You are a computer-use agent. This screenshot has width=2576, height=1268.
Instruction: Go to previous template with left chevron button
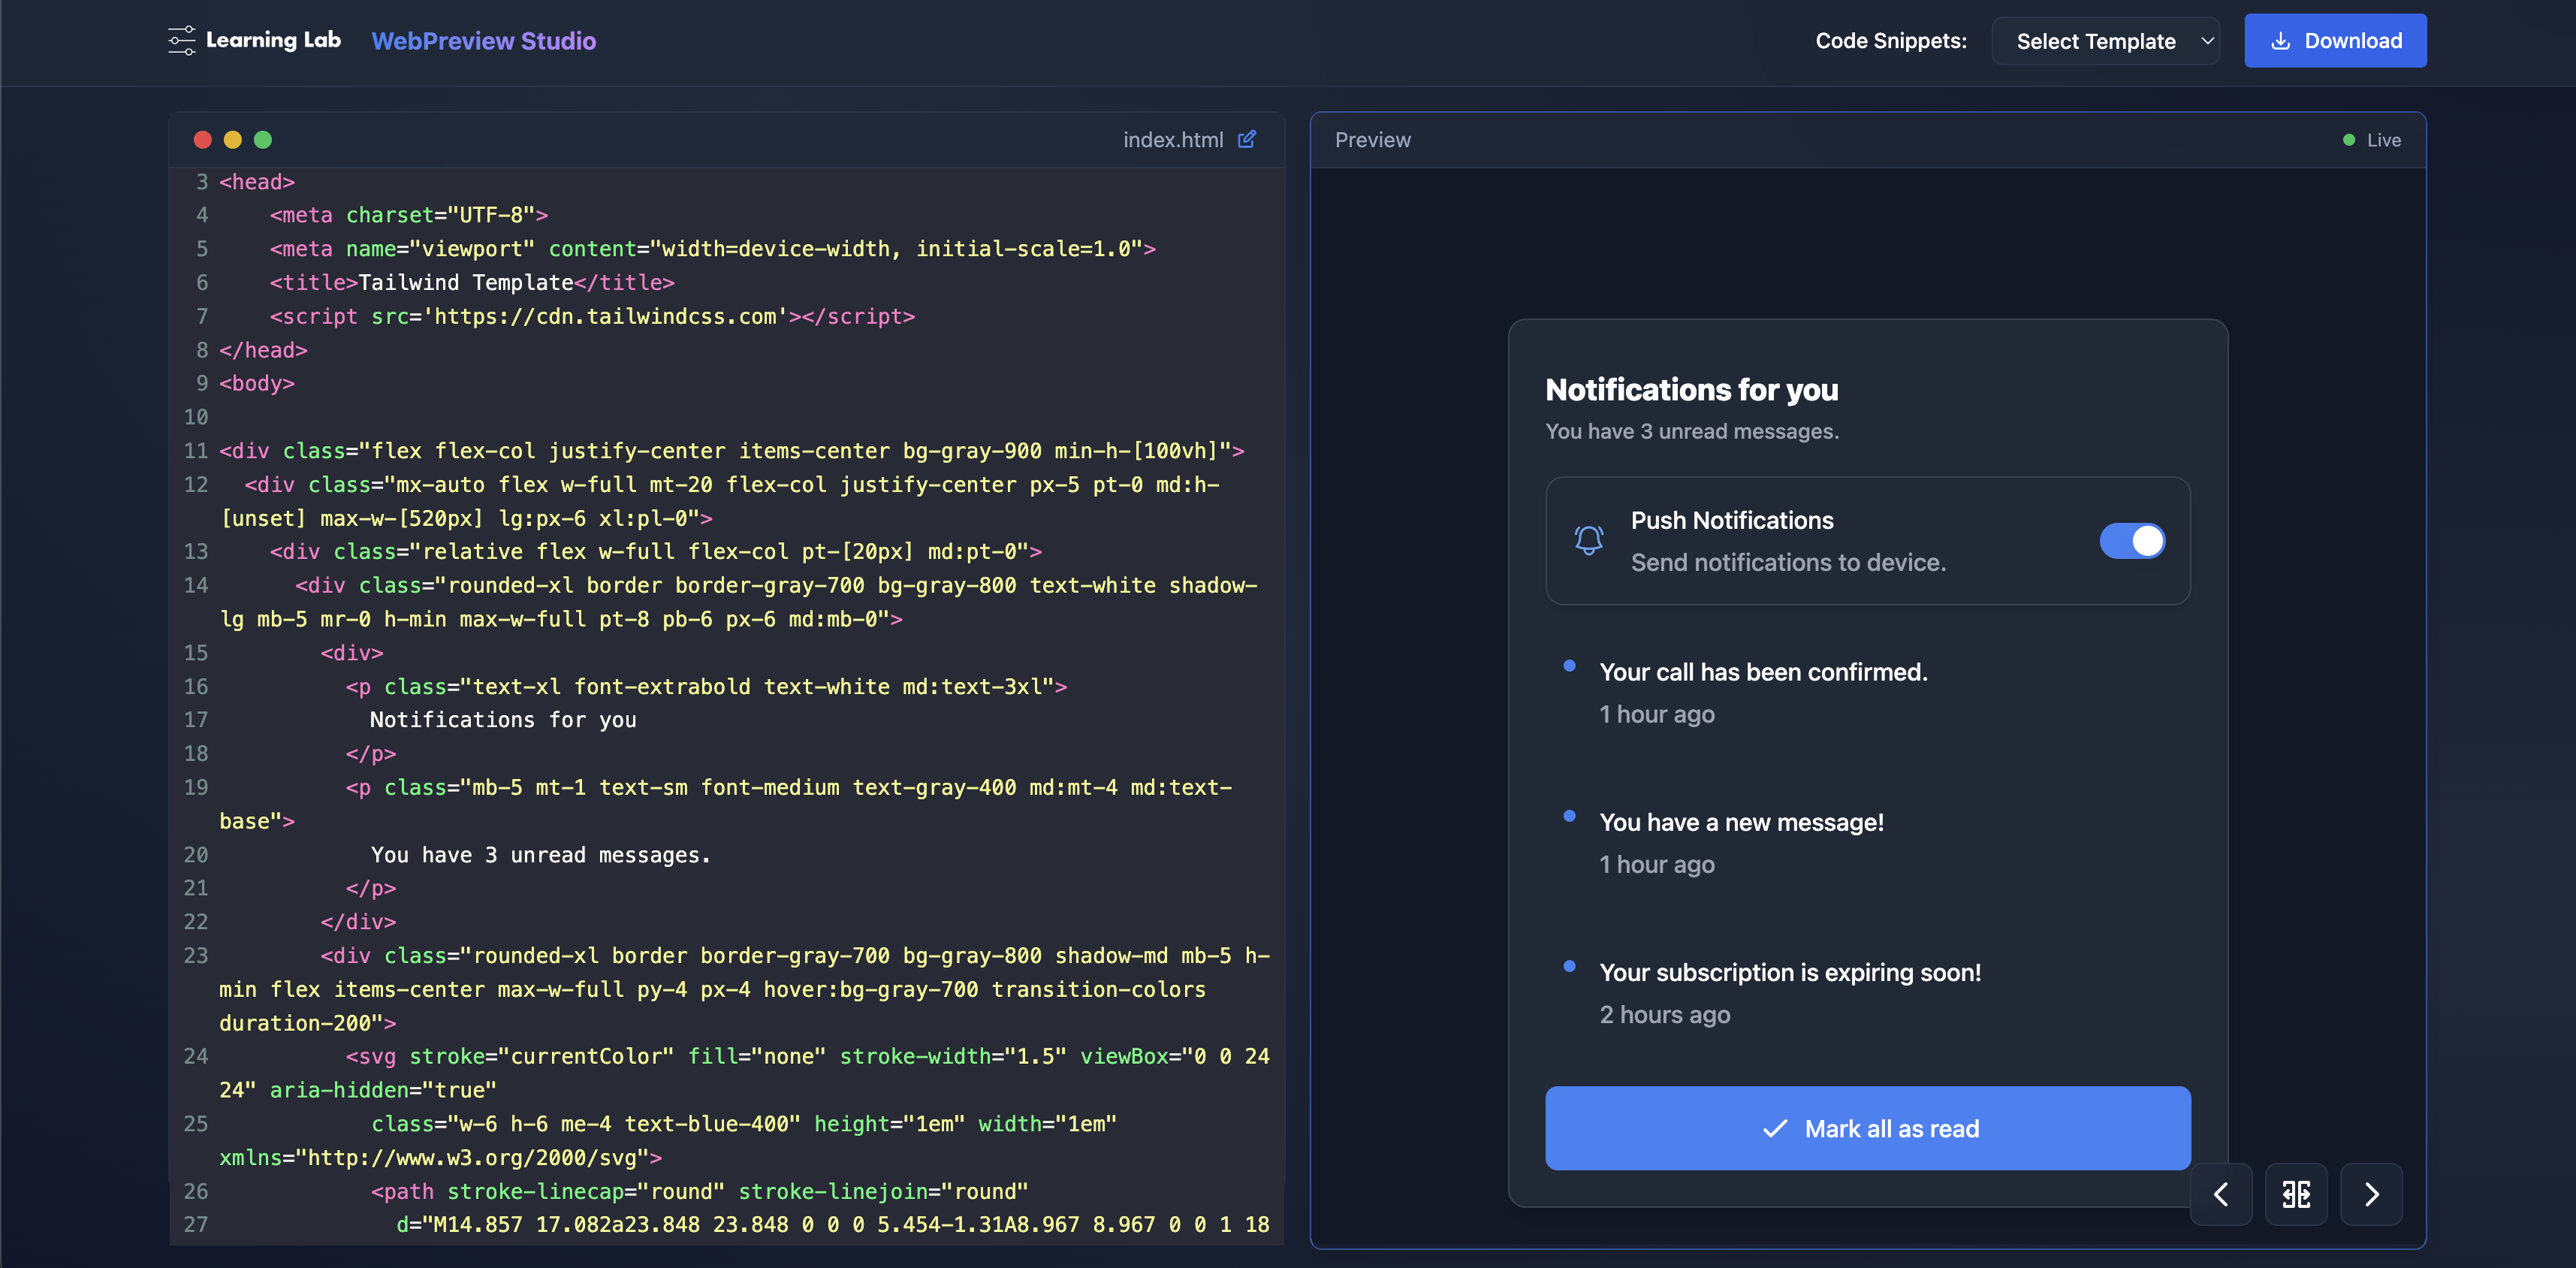2222,1194
